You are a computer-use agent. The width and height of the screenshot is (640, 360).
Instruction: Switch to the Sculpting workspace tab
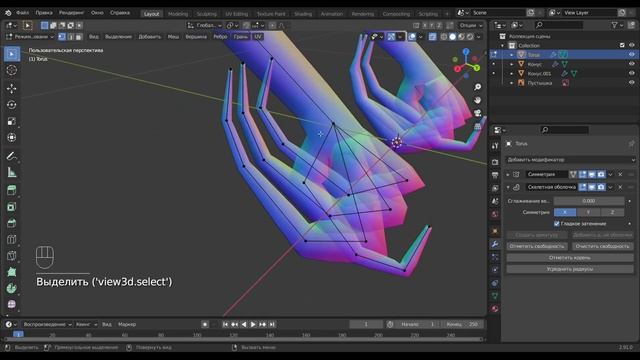click(x=207, y=14)
